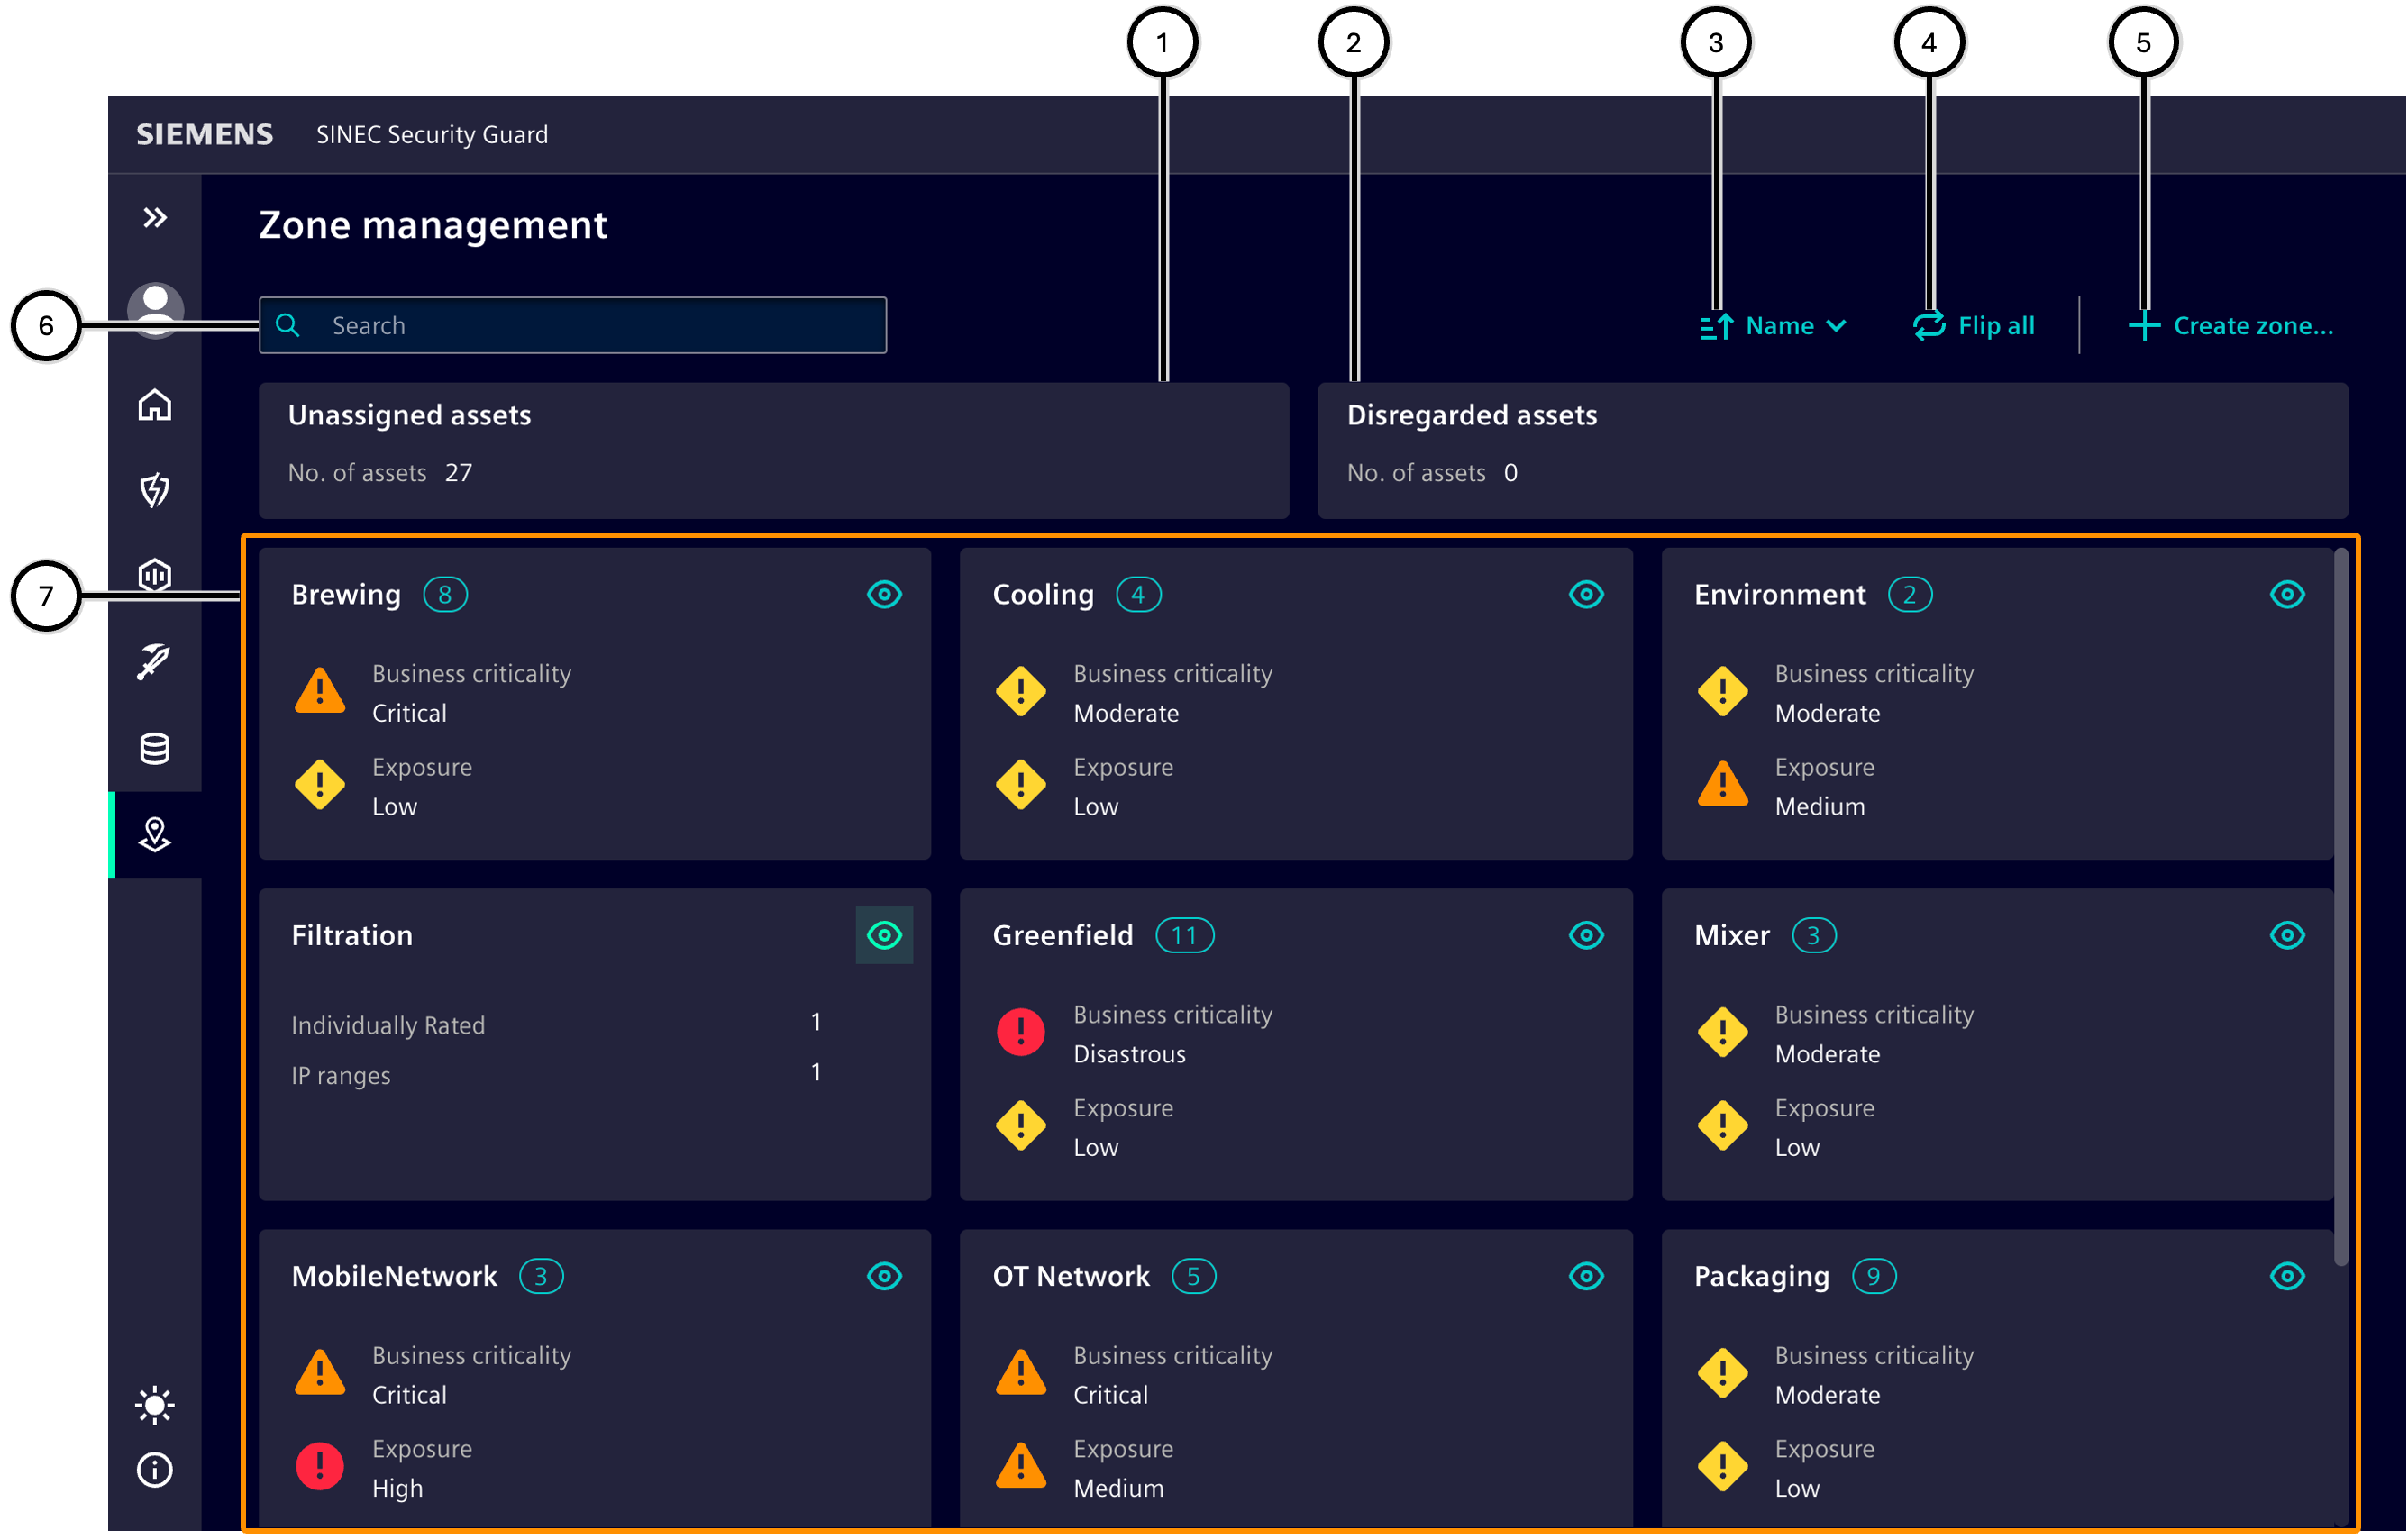Image resolution: width=2408 pixels, height=1539 pixels.
Task: Click the Greenfield asset count badge 11
Action: (1184, 936)
